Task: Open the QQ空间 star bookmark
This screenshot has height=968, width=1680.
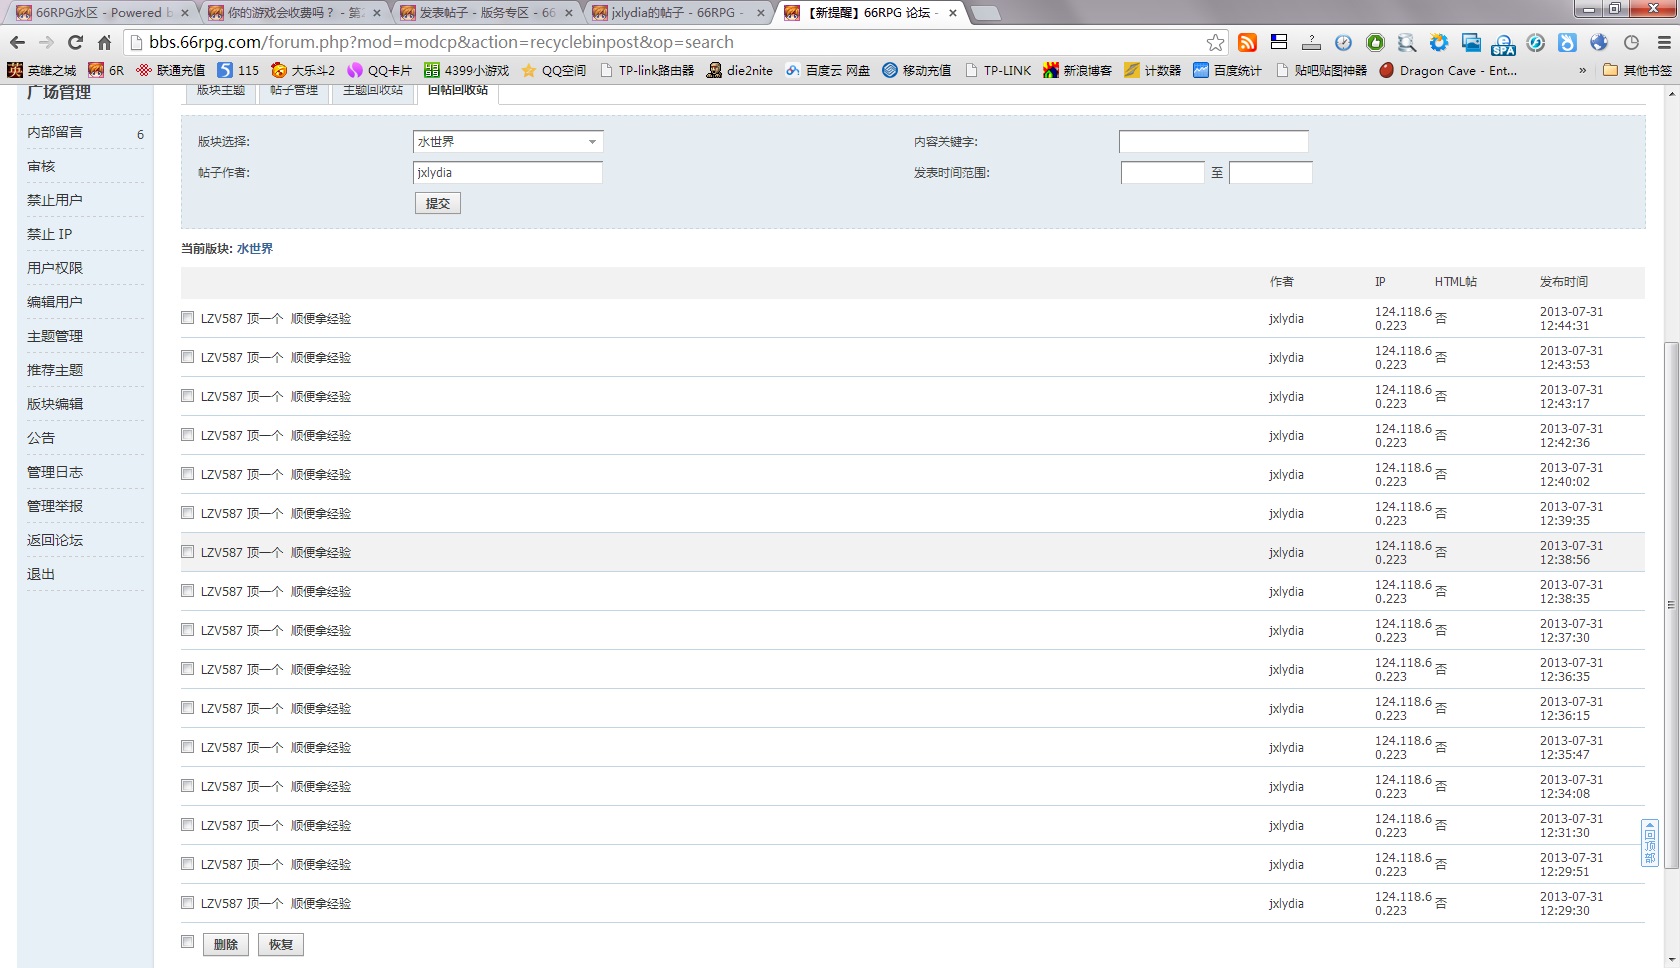Action: (x=554, y=70)
